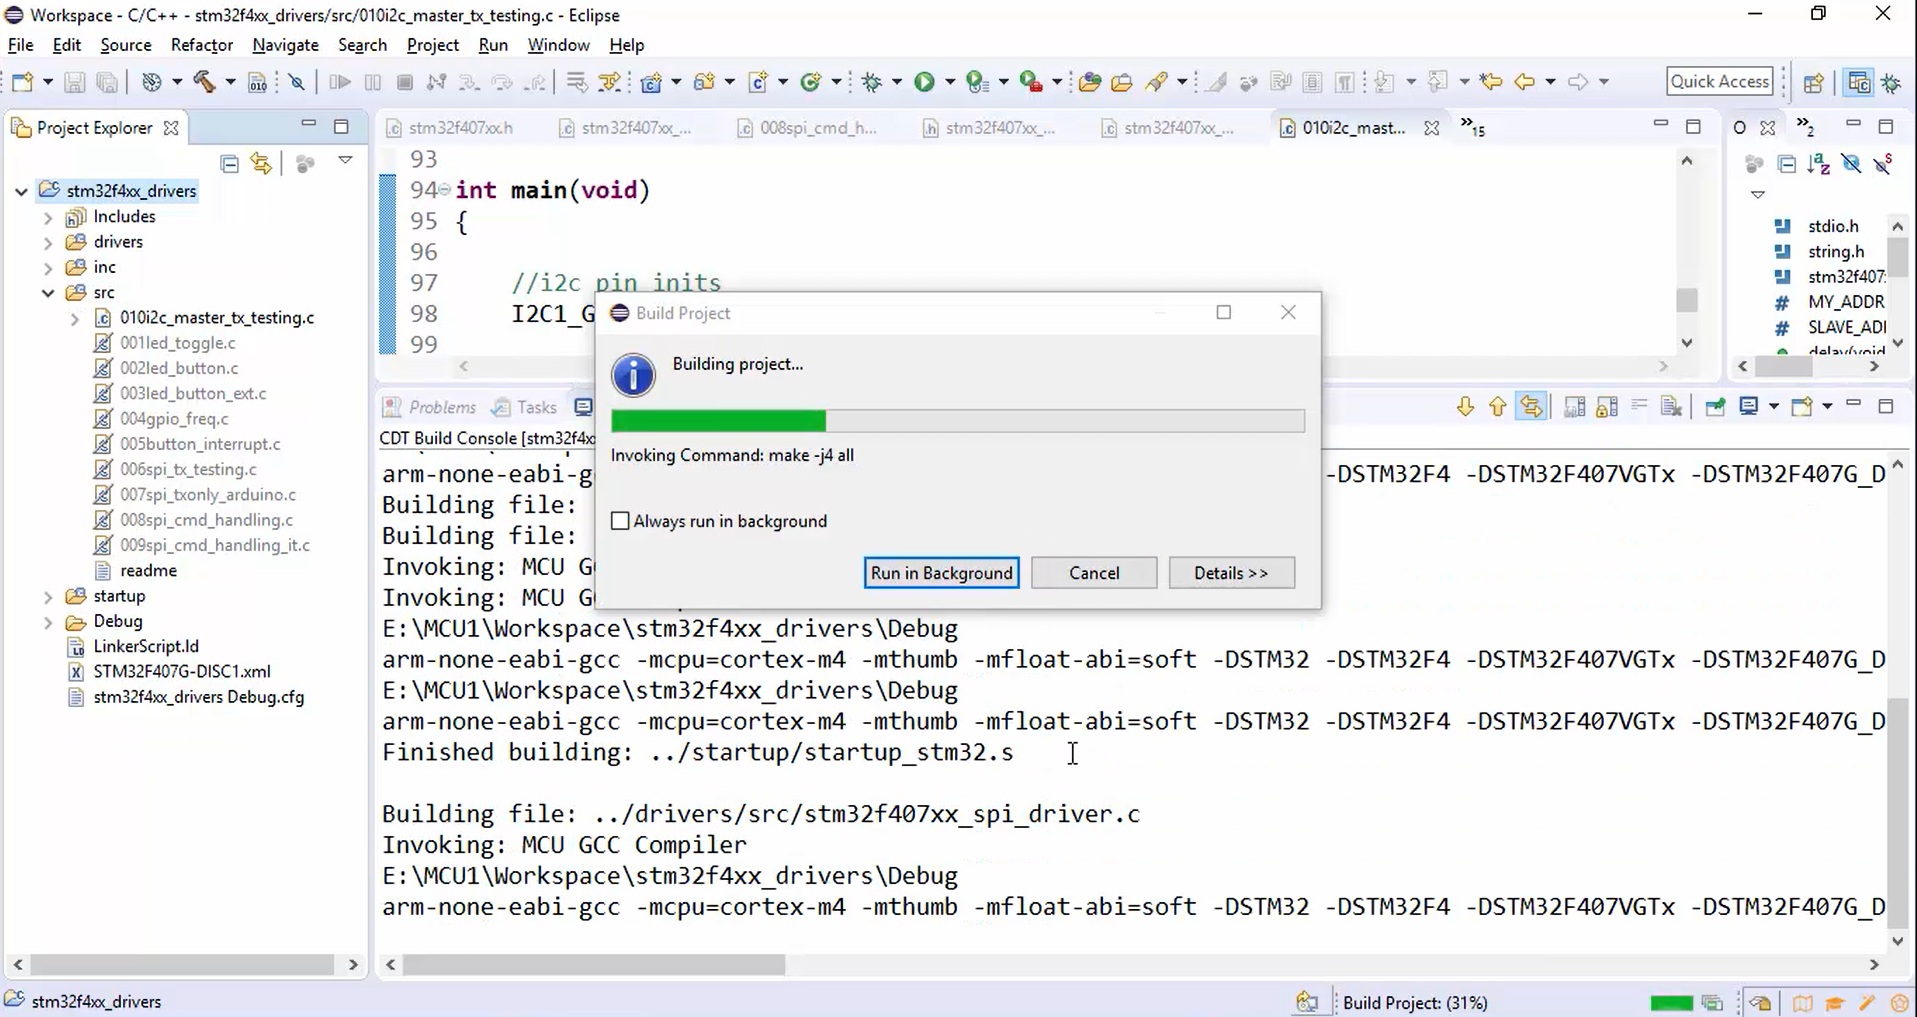Screen dimensions: 1917x1017
Task: Click the Back navigation arrow icon
Action: tap(1524, 82)
